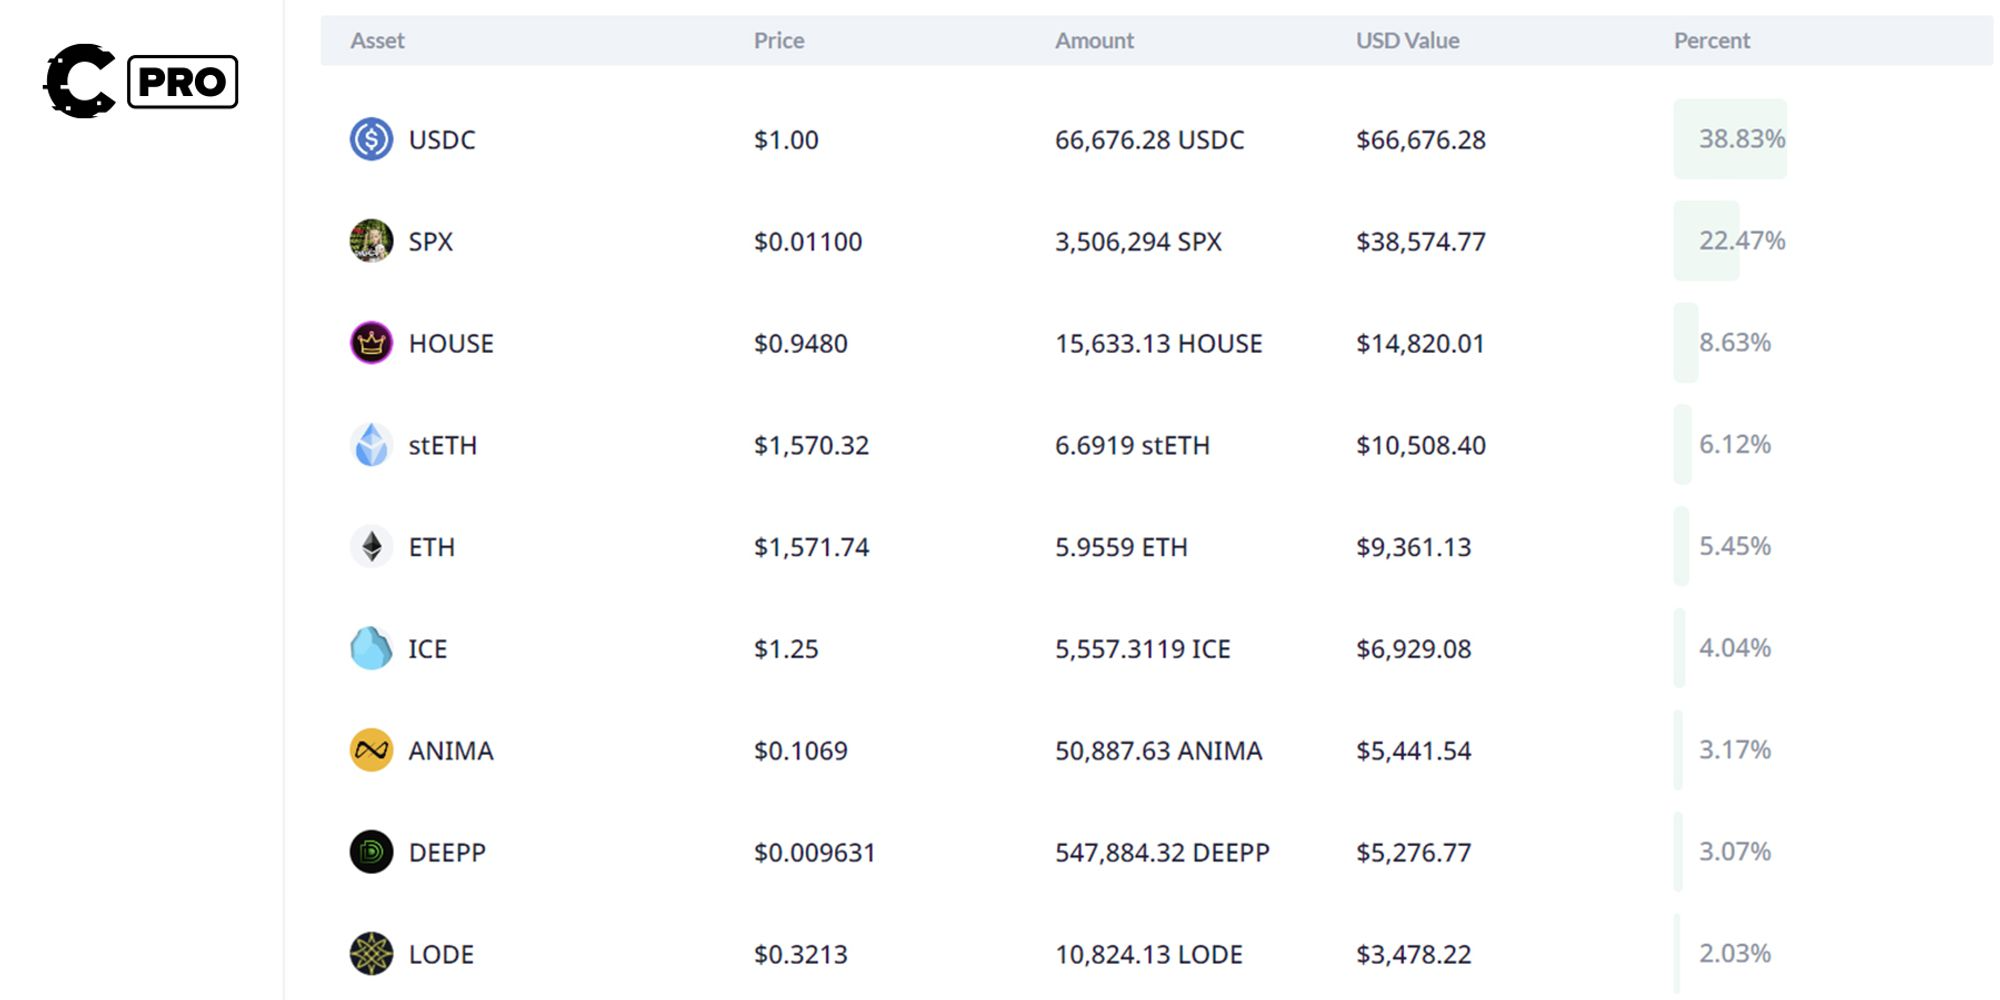Click the CoinStats PRO logo
Screen dimensions: 2000x1000
[140, 81]
